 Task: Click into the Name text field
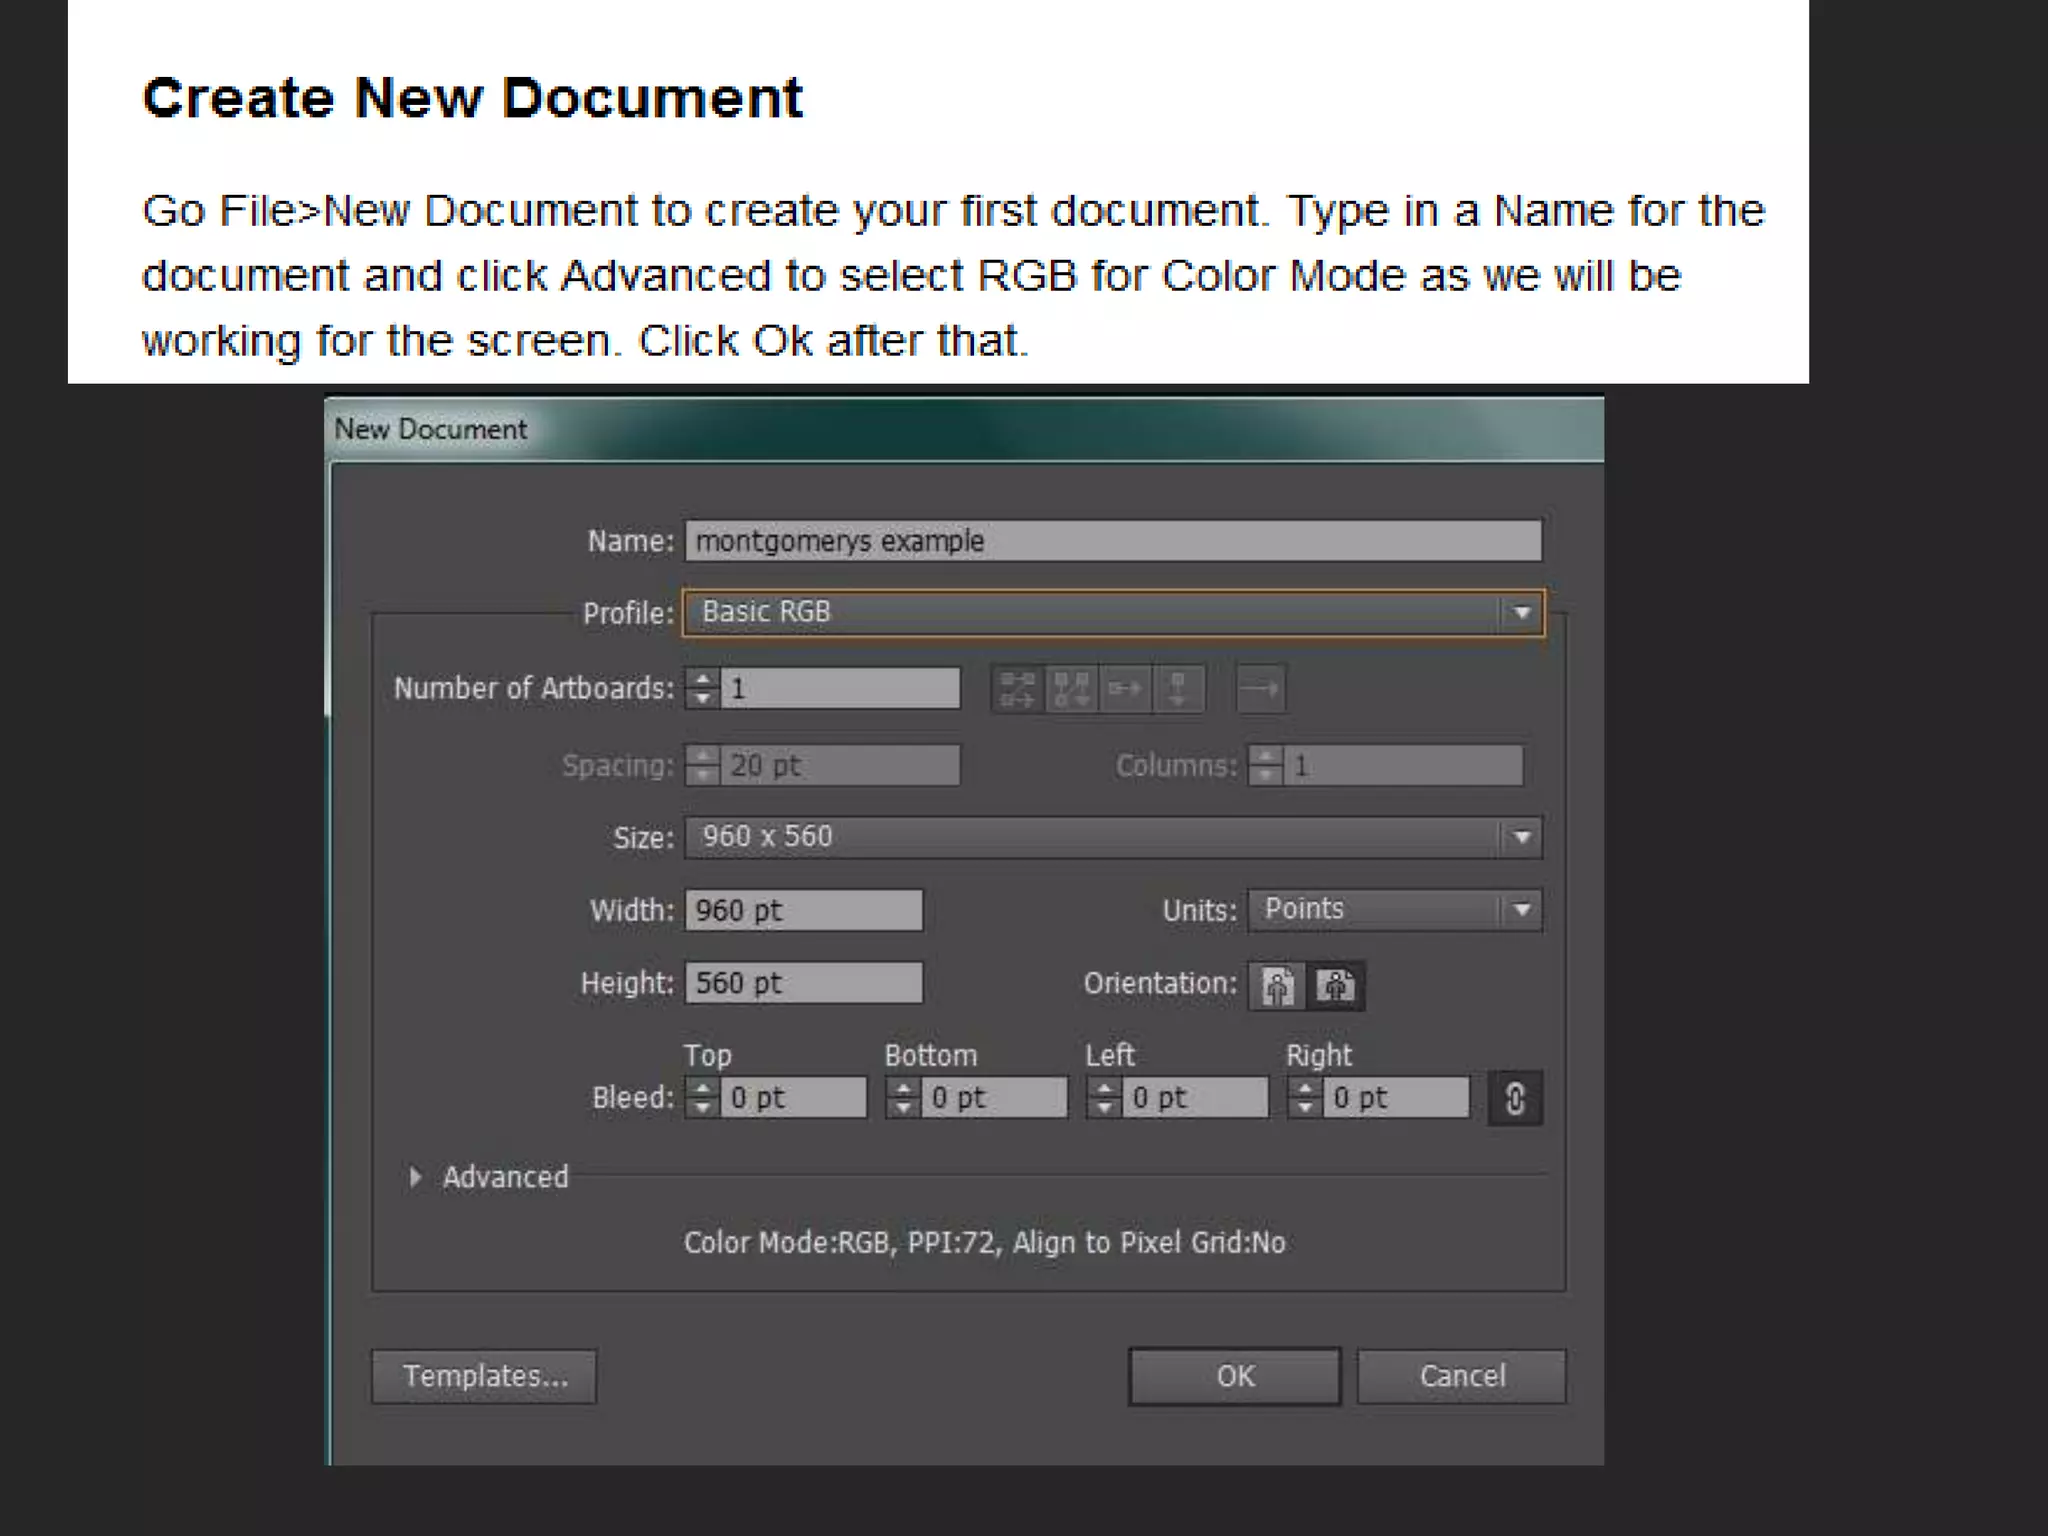click(1112, 541)
